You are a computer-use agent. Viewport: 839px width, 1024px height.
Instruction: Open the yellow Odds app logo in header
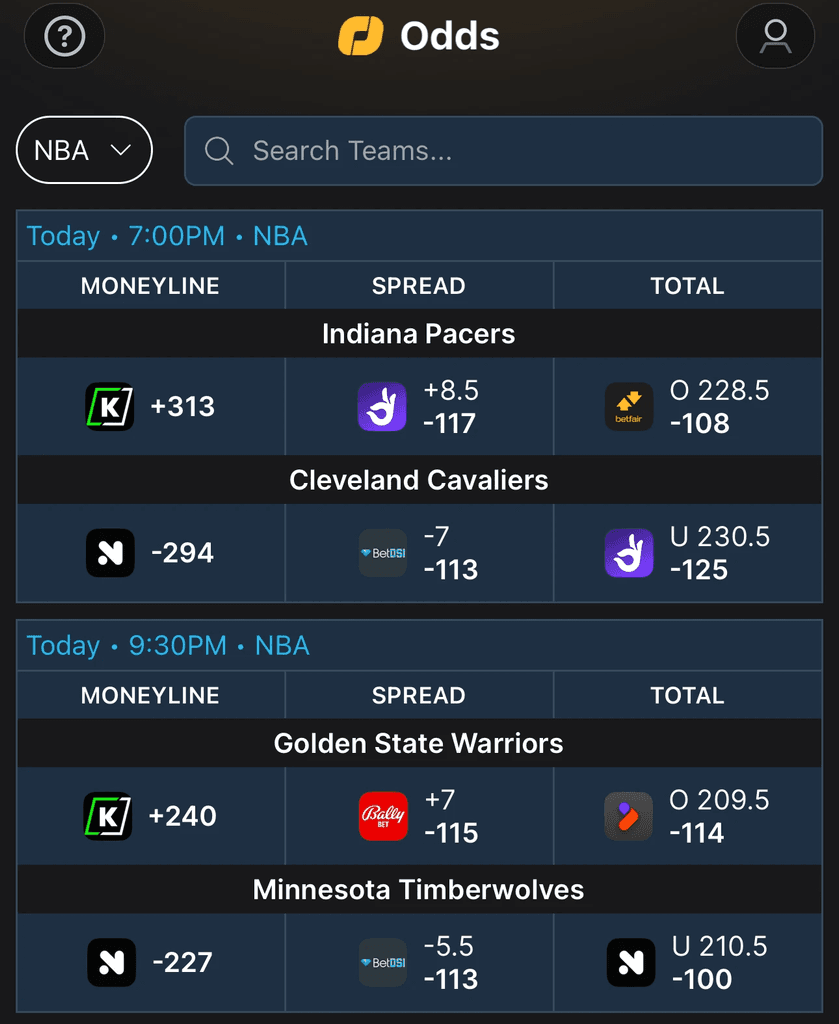tap(361, 35)
